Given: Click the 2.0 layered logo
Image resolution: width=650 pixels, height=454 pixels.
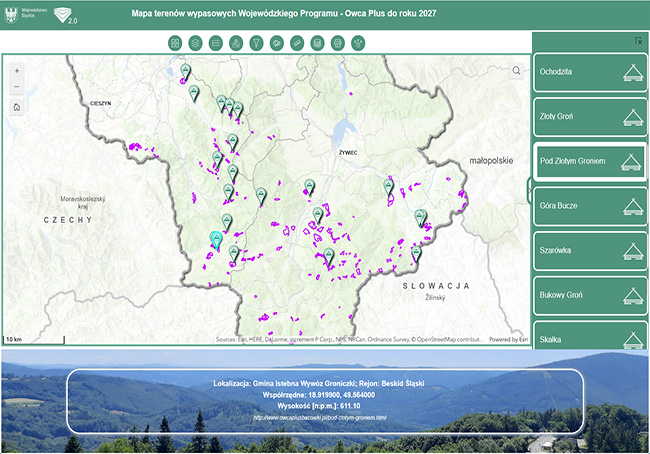Looking at the screenshot, I should [x=65, y=16].
